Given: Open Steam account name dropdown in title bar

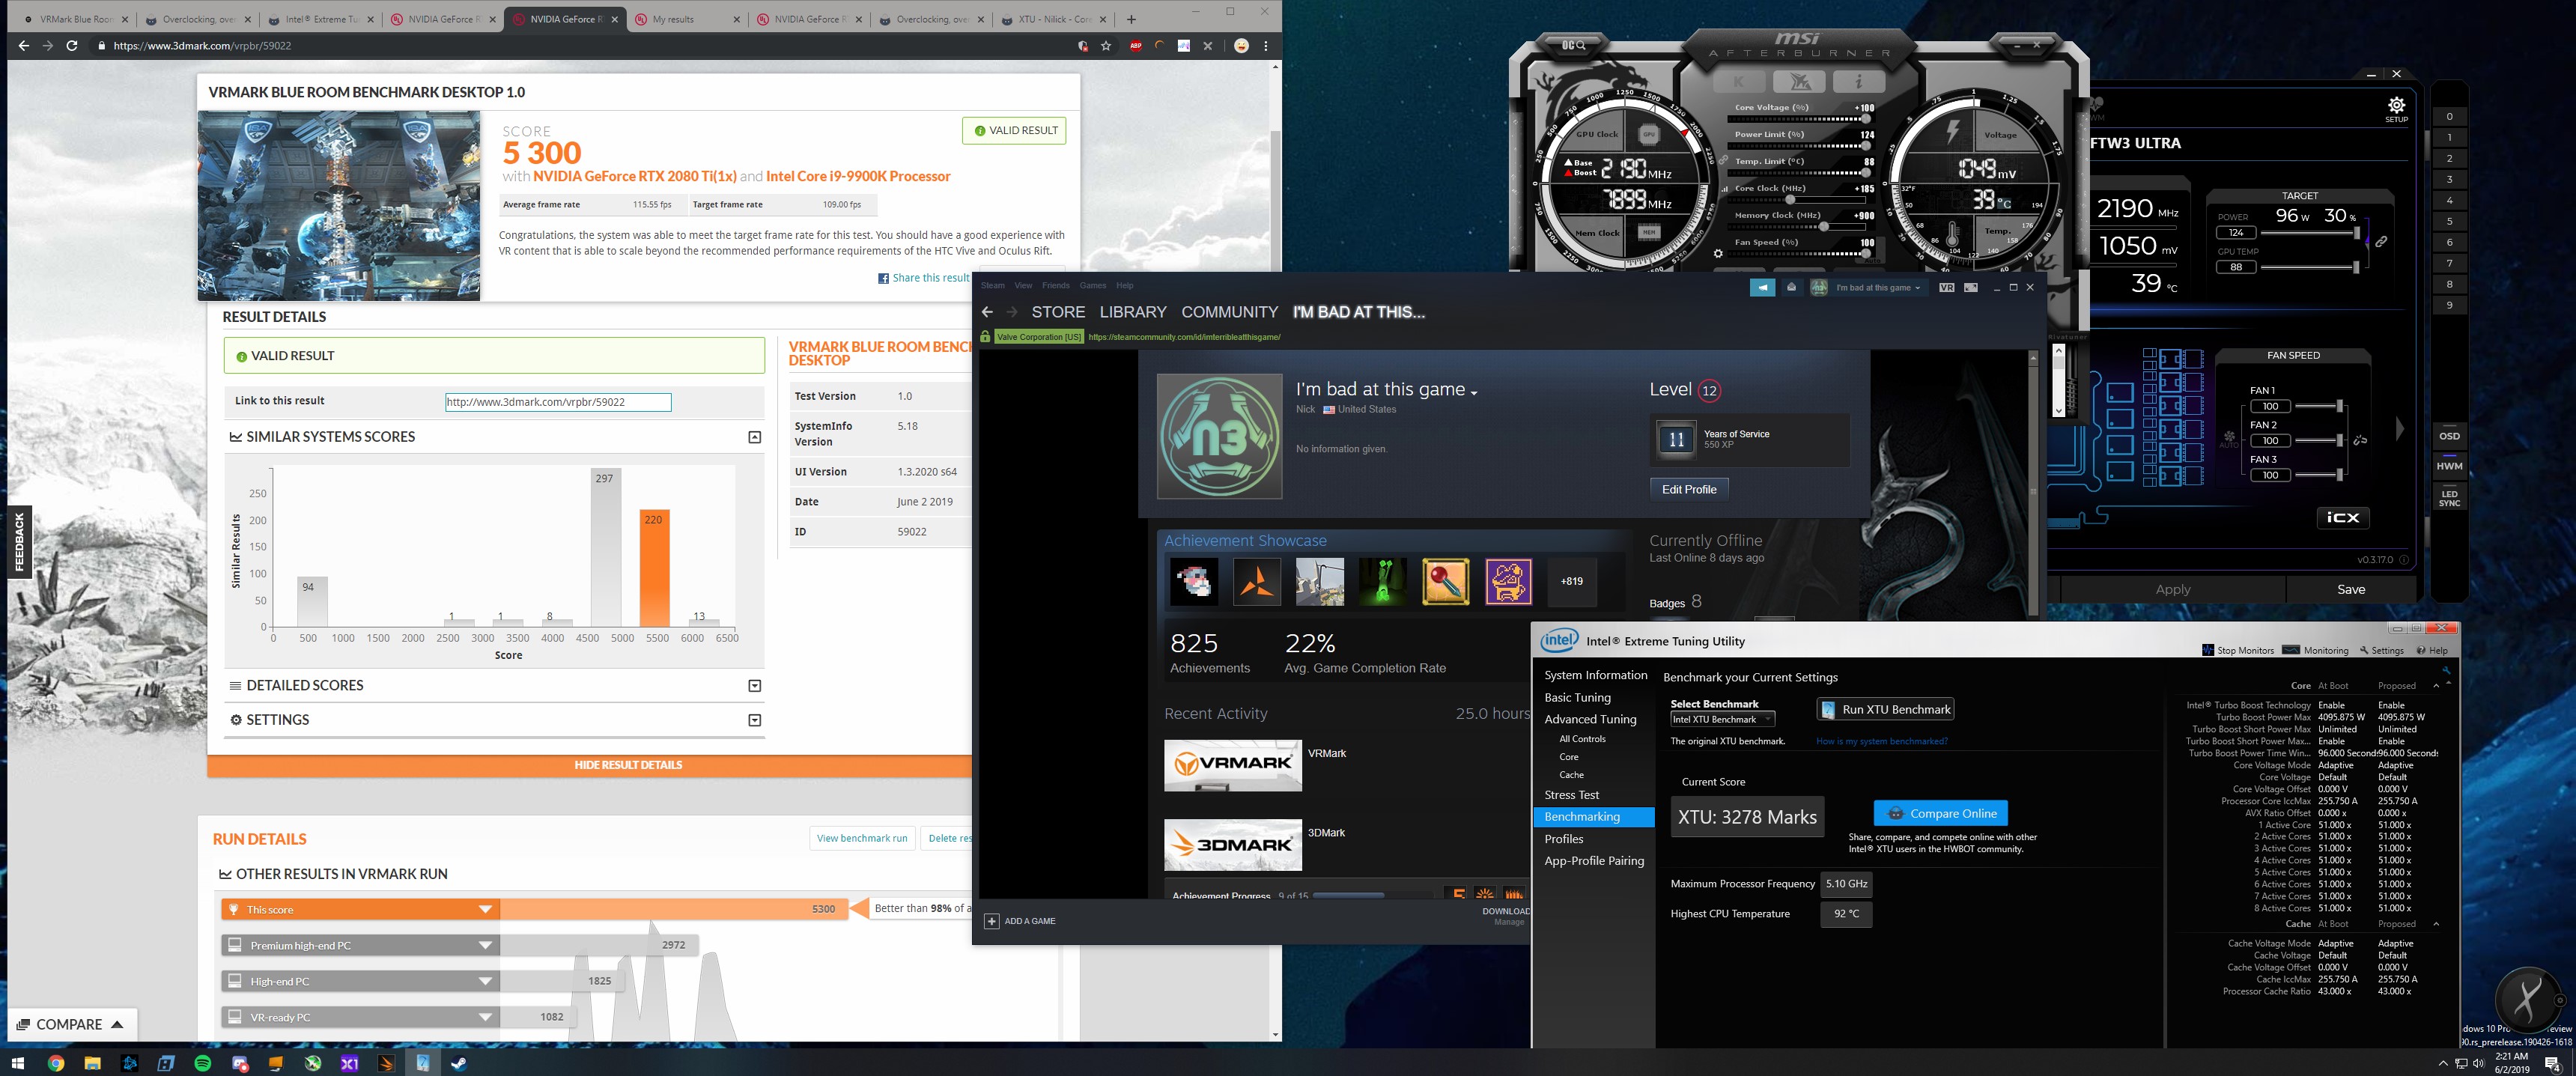Looking at the screenshot, I should pyautogui.click(x=1878, y=288).
